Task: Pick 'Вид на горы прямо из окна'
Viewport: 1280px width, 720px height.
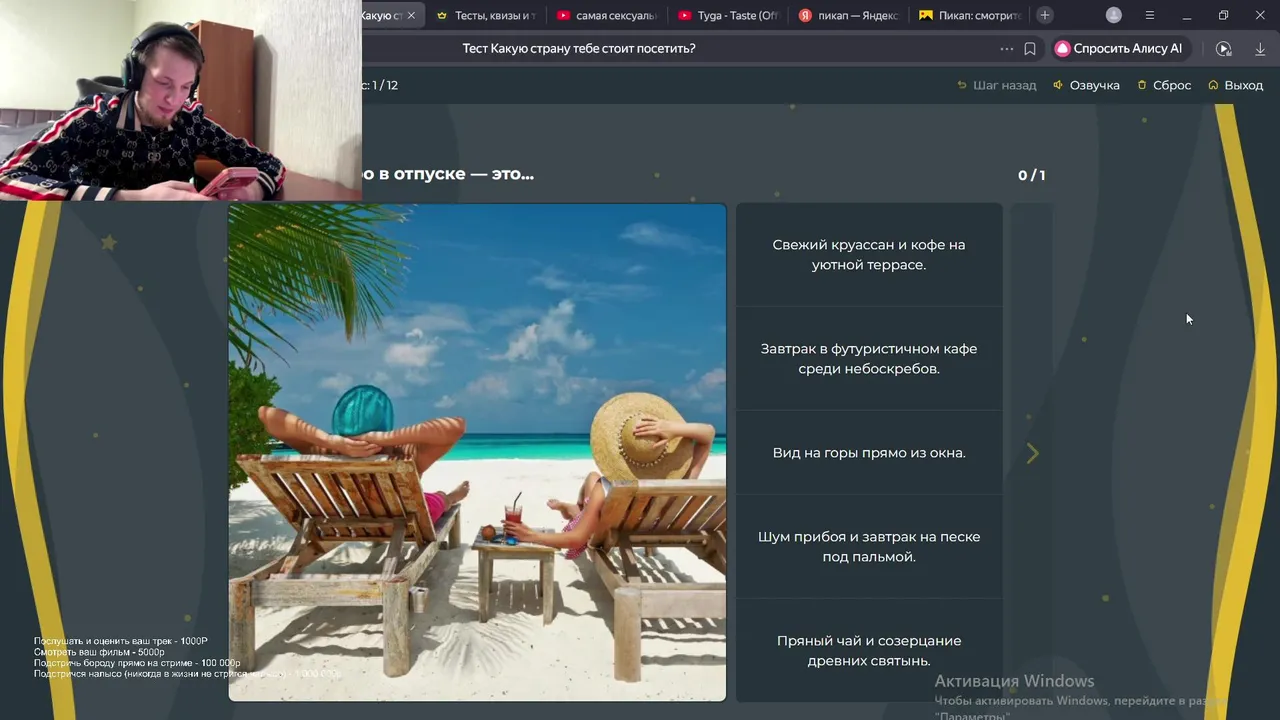Action: click(869, 453)
